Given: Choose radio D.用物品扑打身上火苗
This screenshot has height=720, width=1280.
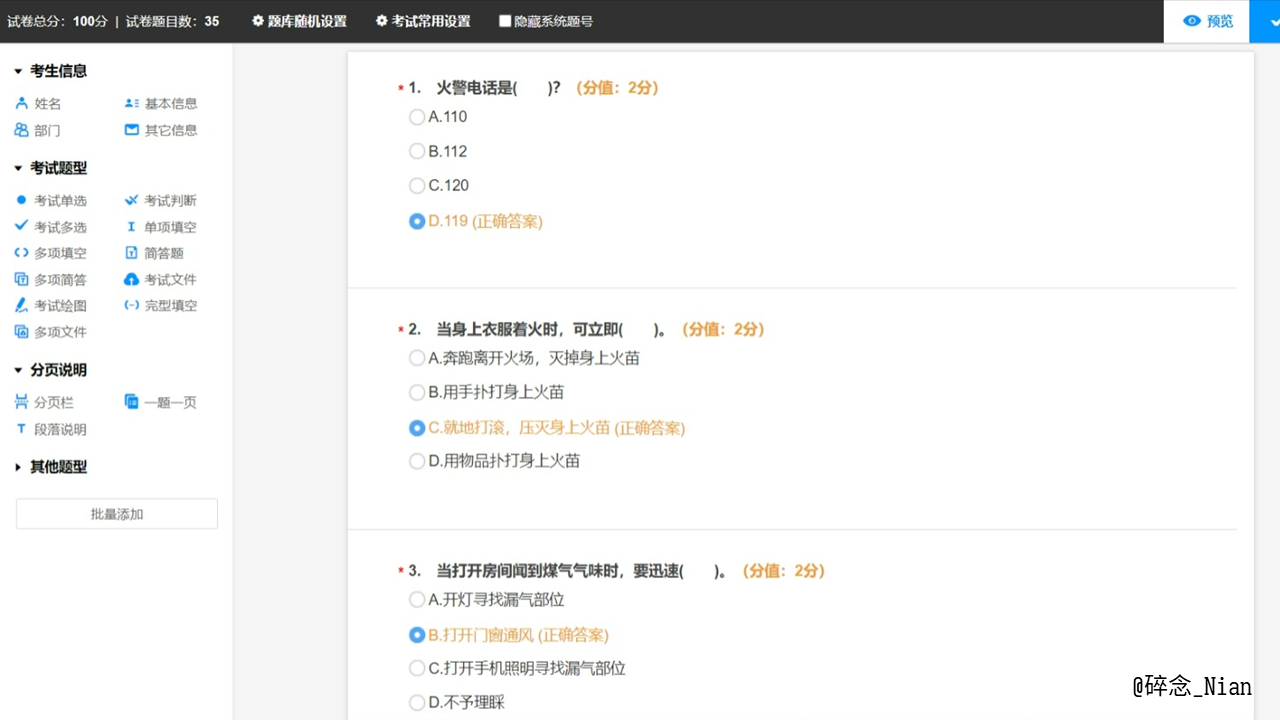Looking at the screenshot, I should (417, 461).
